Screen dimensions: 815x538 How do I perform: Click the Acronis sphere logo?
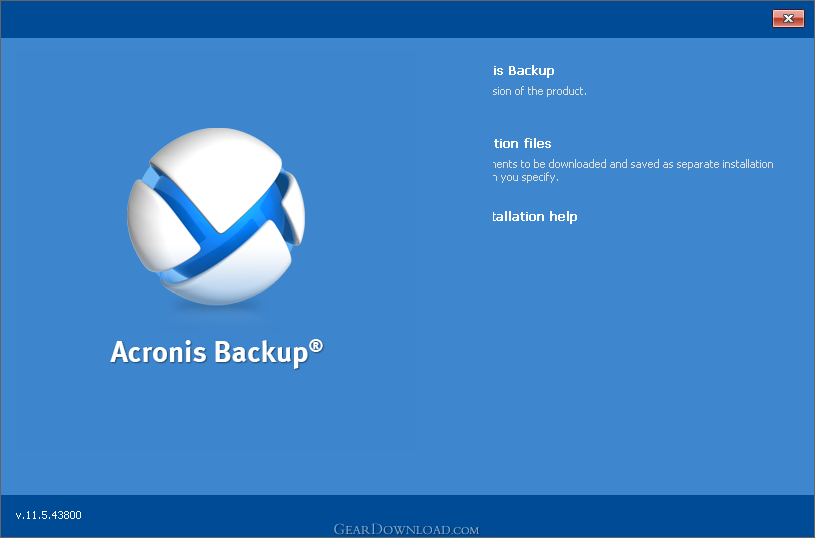[216, 216]
